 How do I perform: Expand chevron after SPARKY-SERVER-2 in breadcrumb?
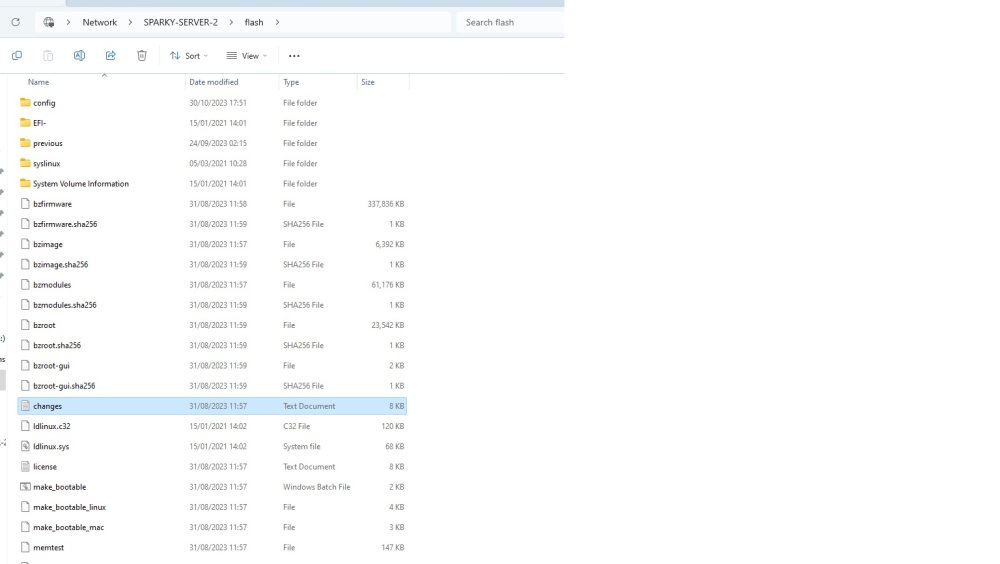coord(231,22)
